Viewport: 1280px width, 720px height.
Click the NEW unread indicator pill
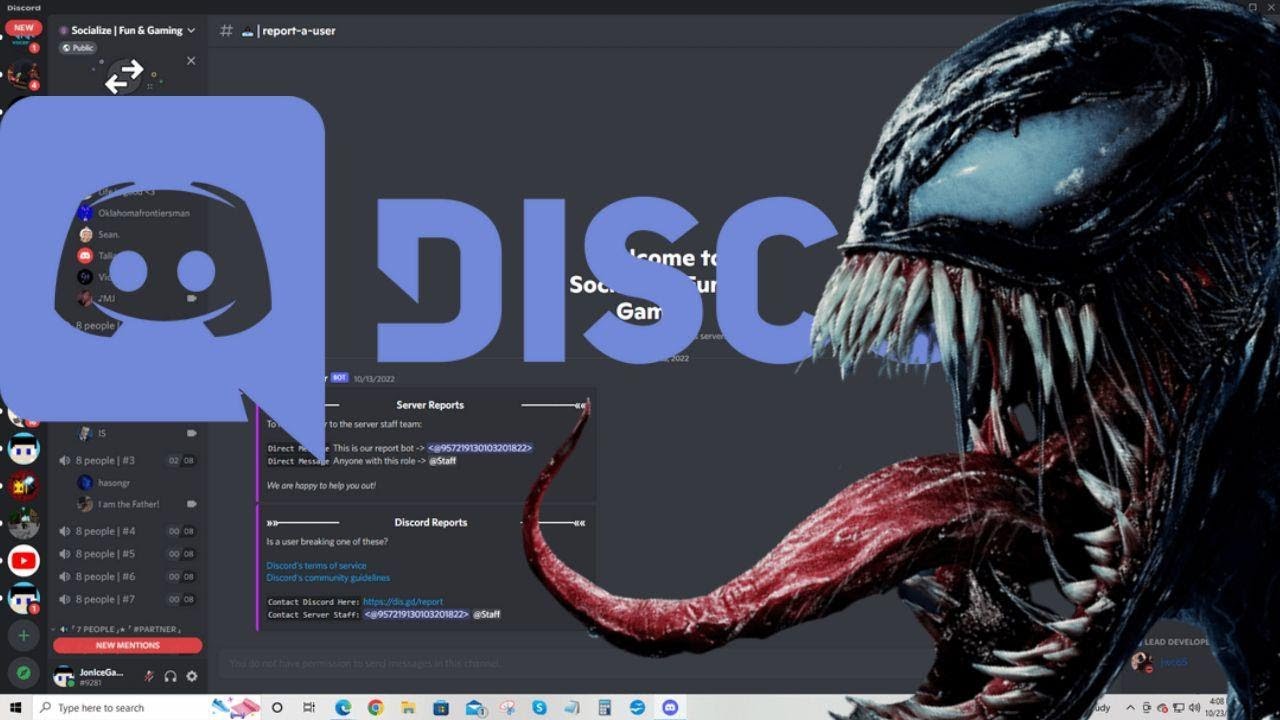coord(23,28)
